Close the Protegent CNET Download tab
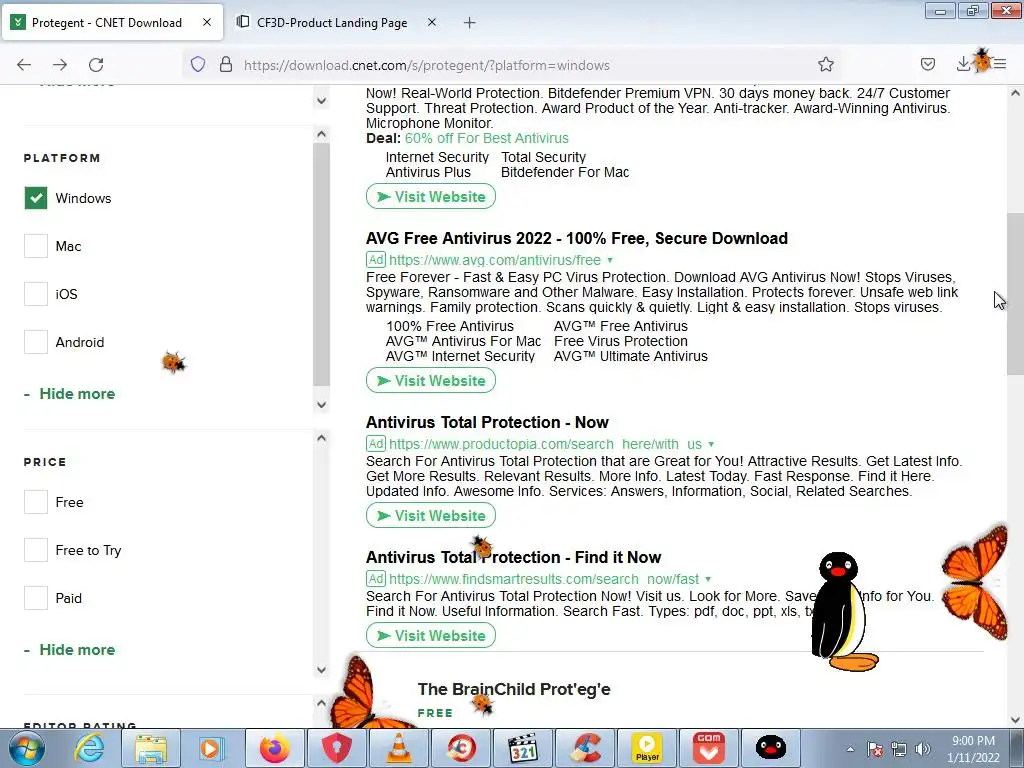Screen dimensions: 1024x768 (x=207, y=22)
